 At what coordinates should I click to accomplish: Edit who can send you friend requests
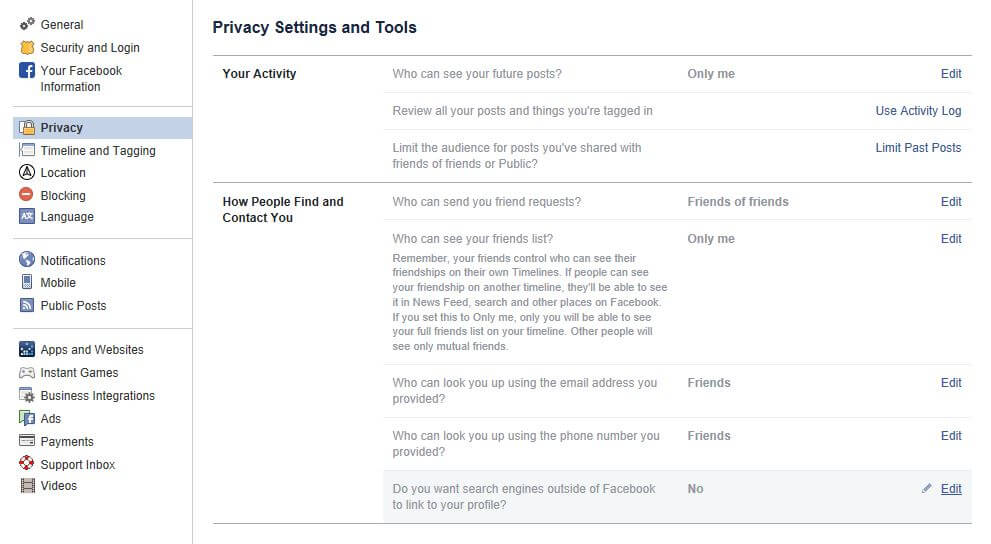pyautogui.click(x=951, y=202)
